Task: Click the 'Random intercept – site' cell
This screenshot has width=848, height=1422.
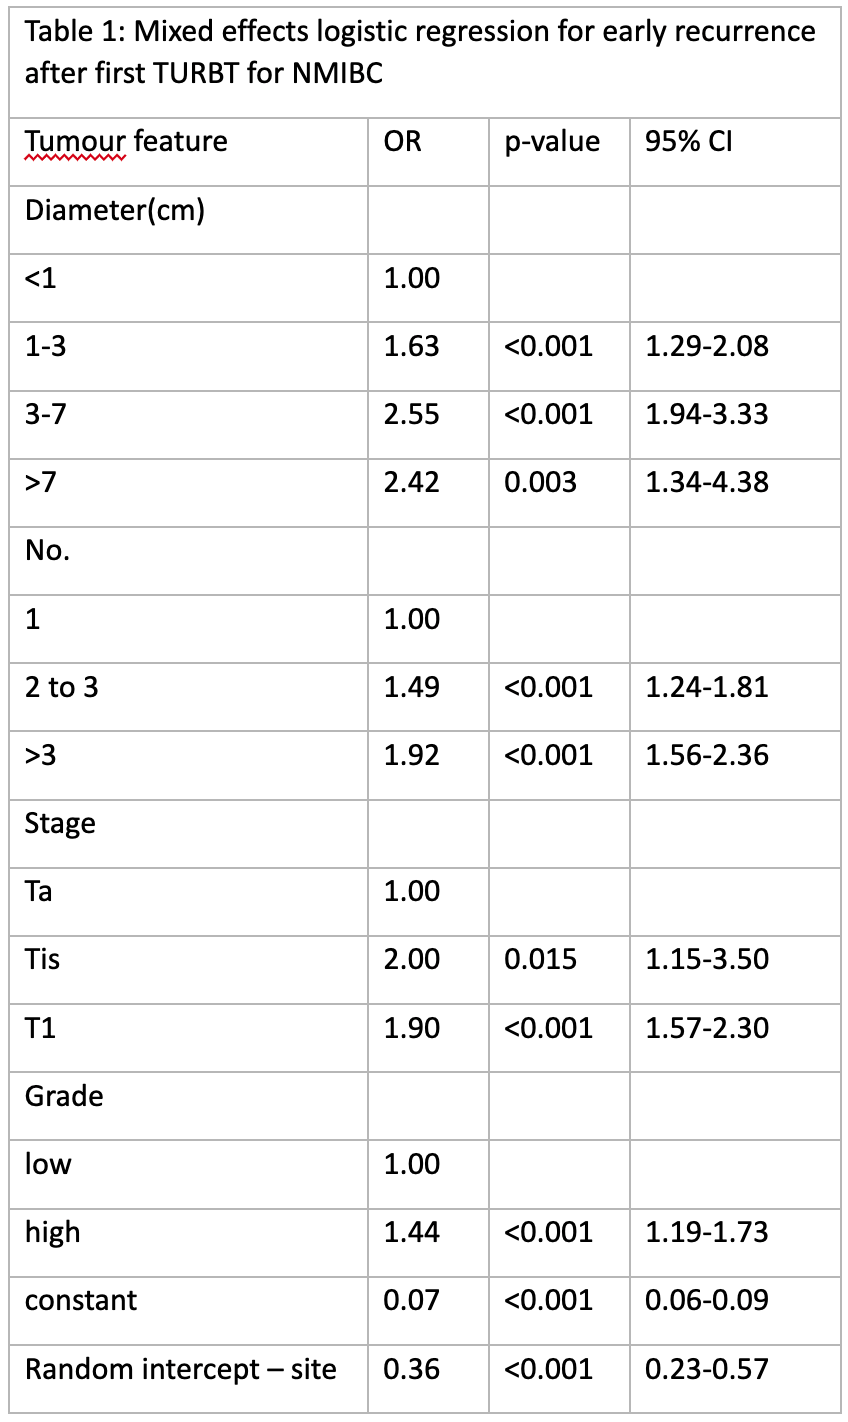Action: tap(181, 1368)
